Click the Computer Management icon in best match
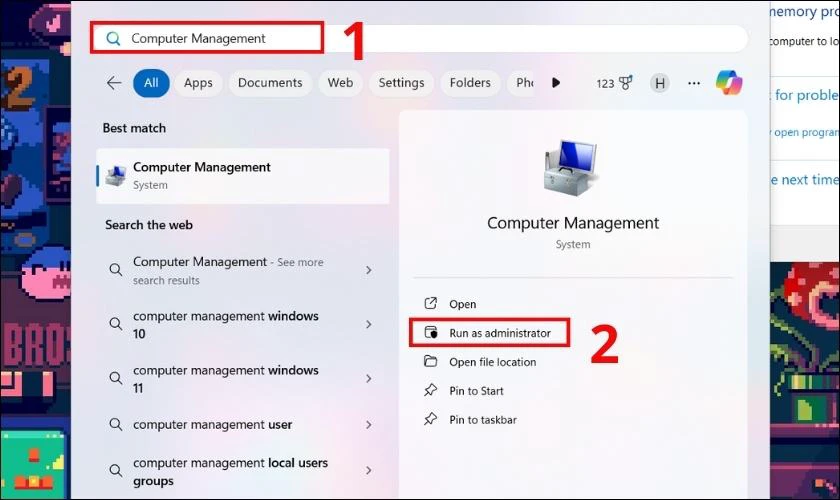This screenshot has width=840, height=500. tap(116, 175)
